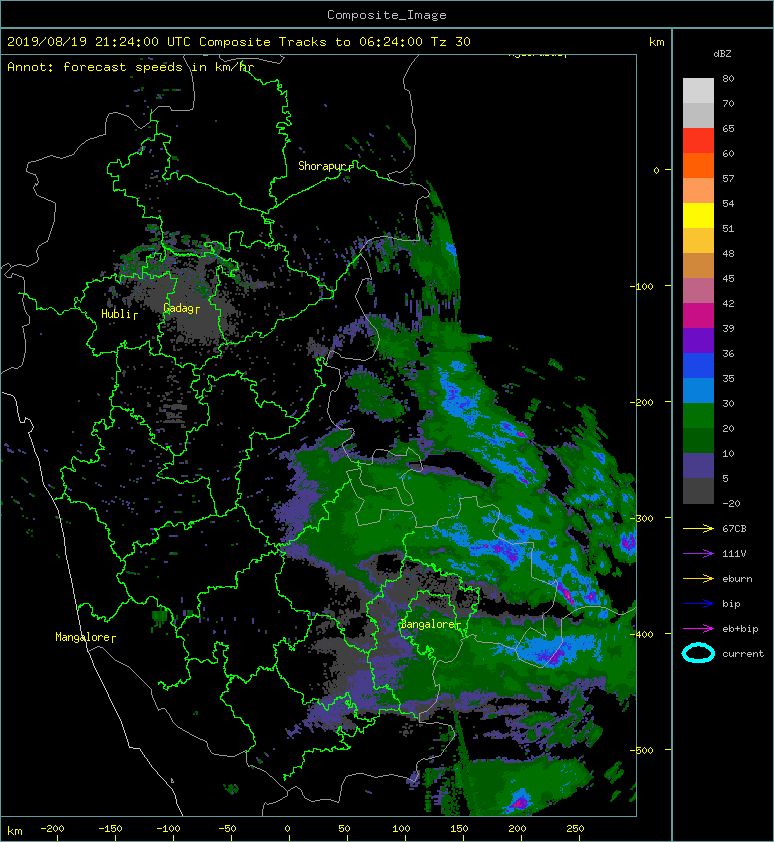
Task: Select the 250 label on horizontal km axis
Action: point(575,829)
